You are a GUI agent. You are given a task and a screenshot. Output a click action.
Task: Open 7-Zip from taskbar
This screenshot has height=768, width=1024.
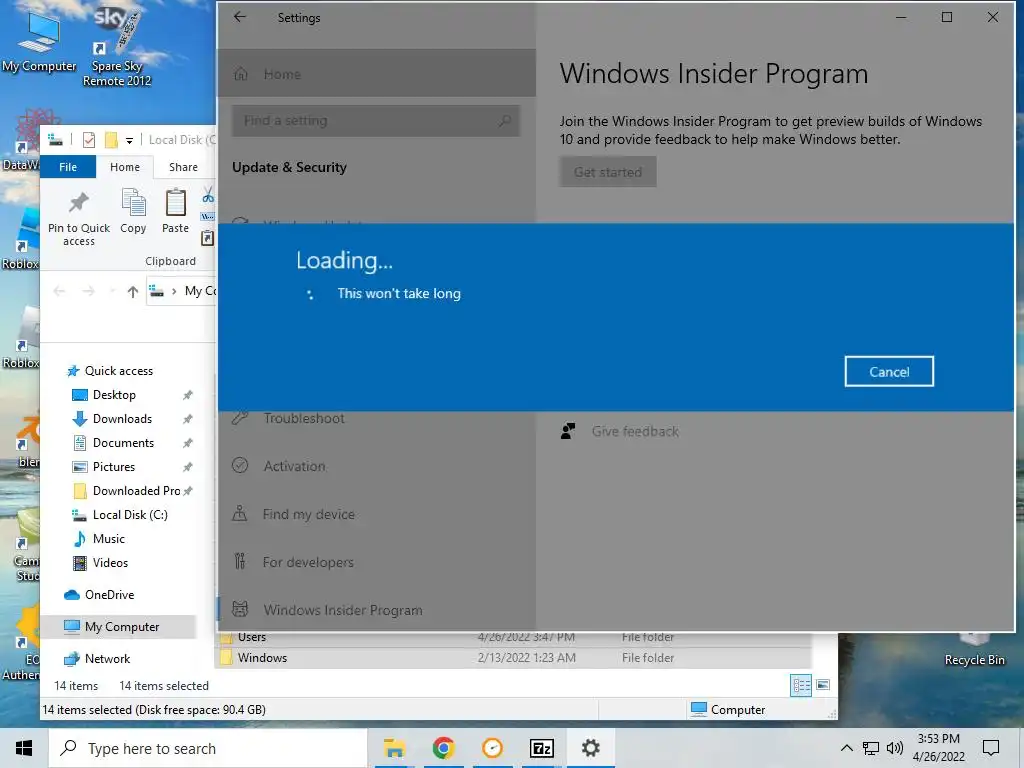point(541,748)
